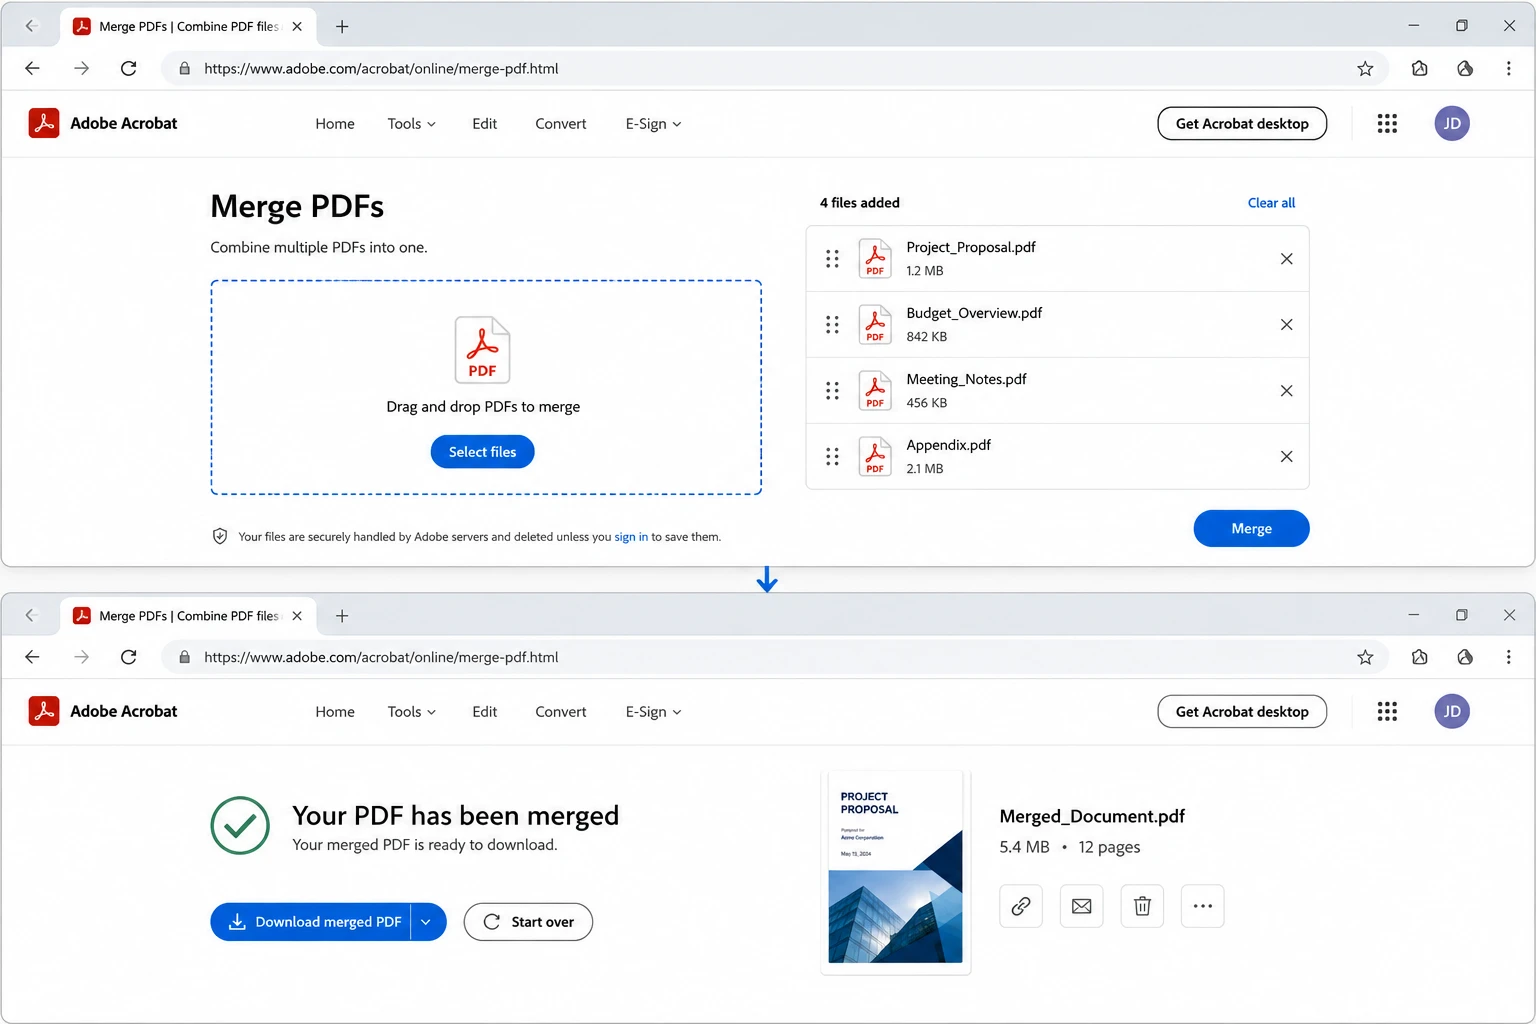Click address bar in lower window
Image resolution: width=1536 pixels, height=1024 pixels.
775,657
